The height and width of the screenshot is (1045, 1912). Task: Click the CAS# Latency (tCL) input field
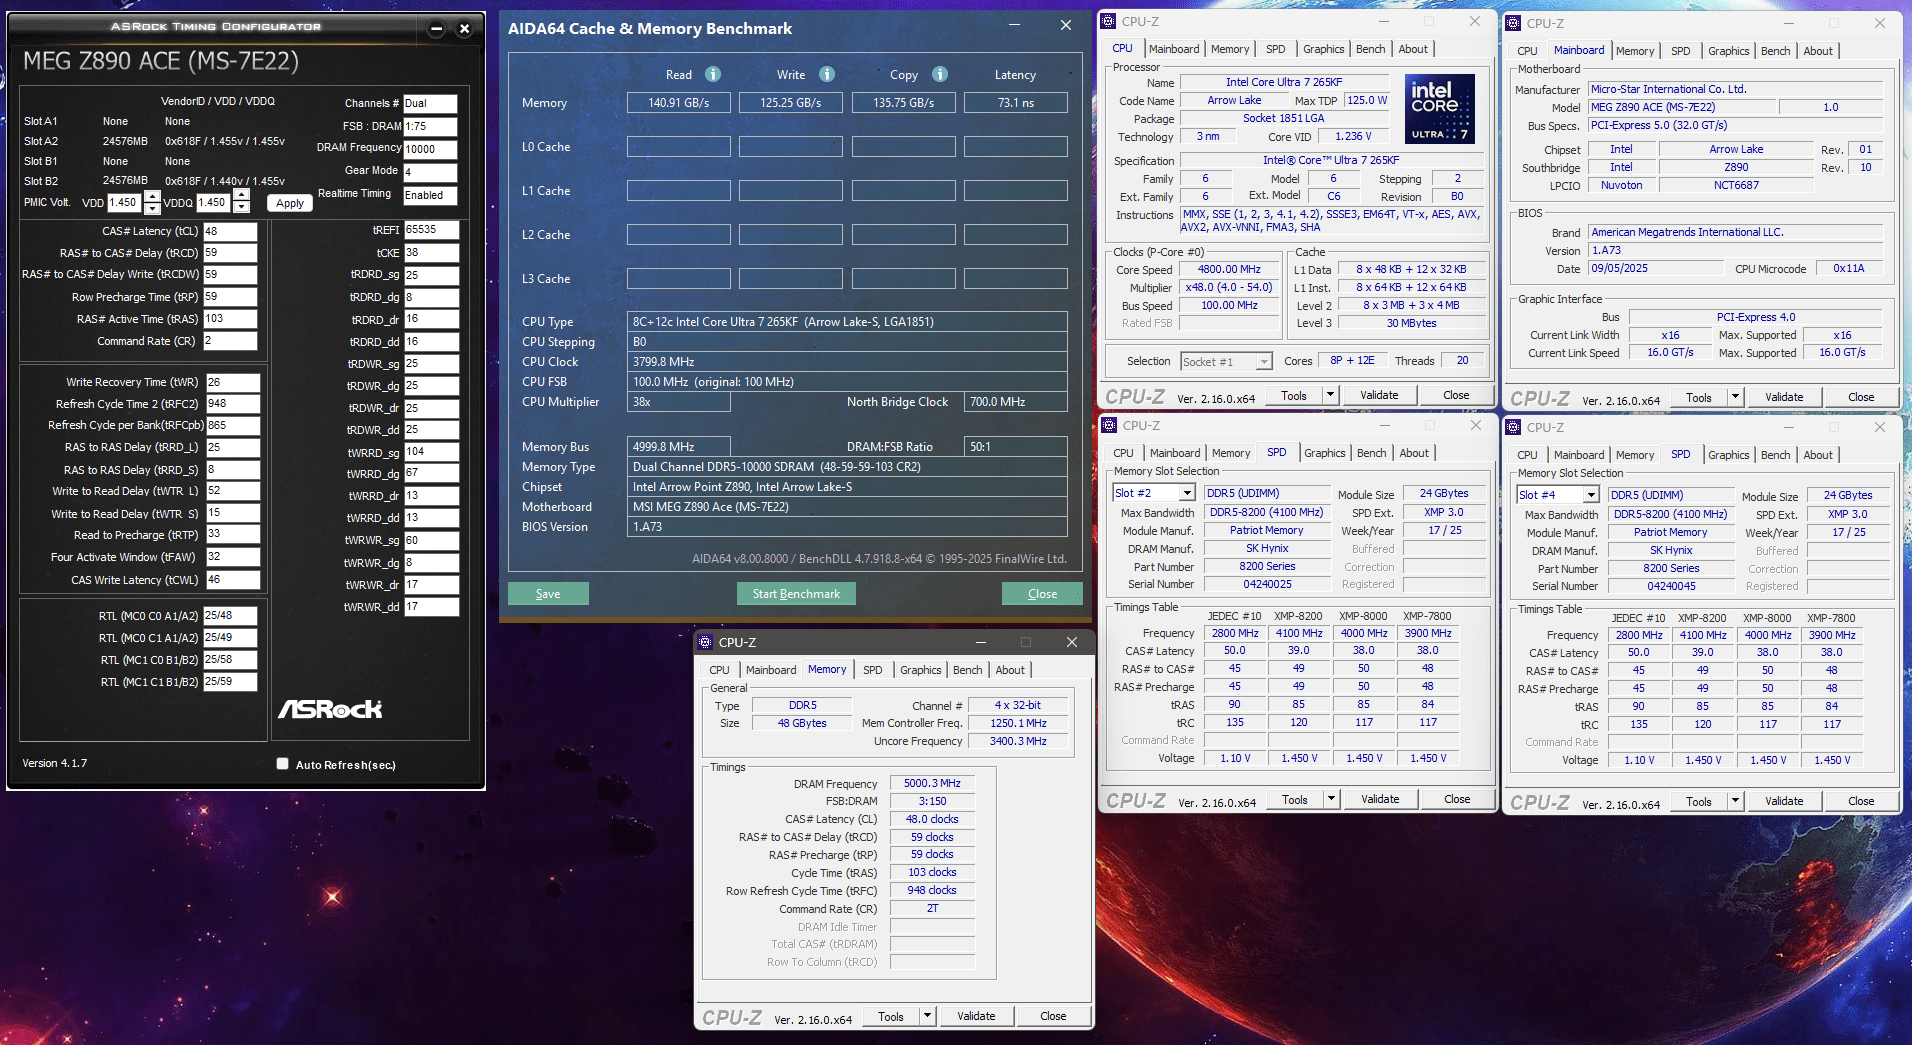(x=230, y=231)
